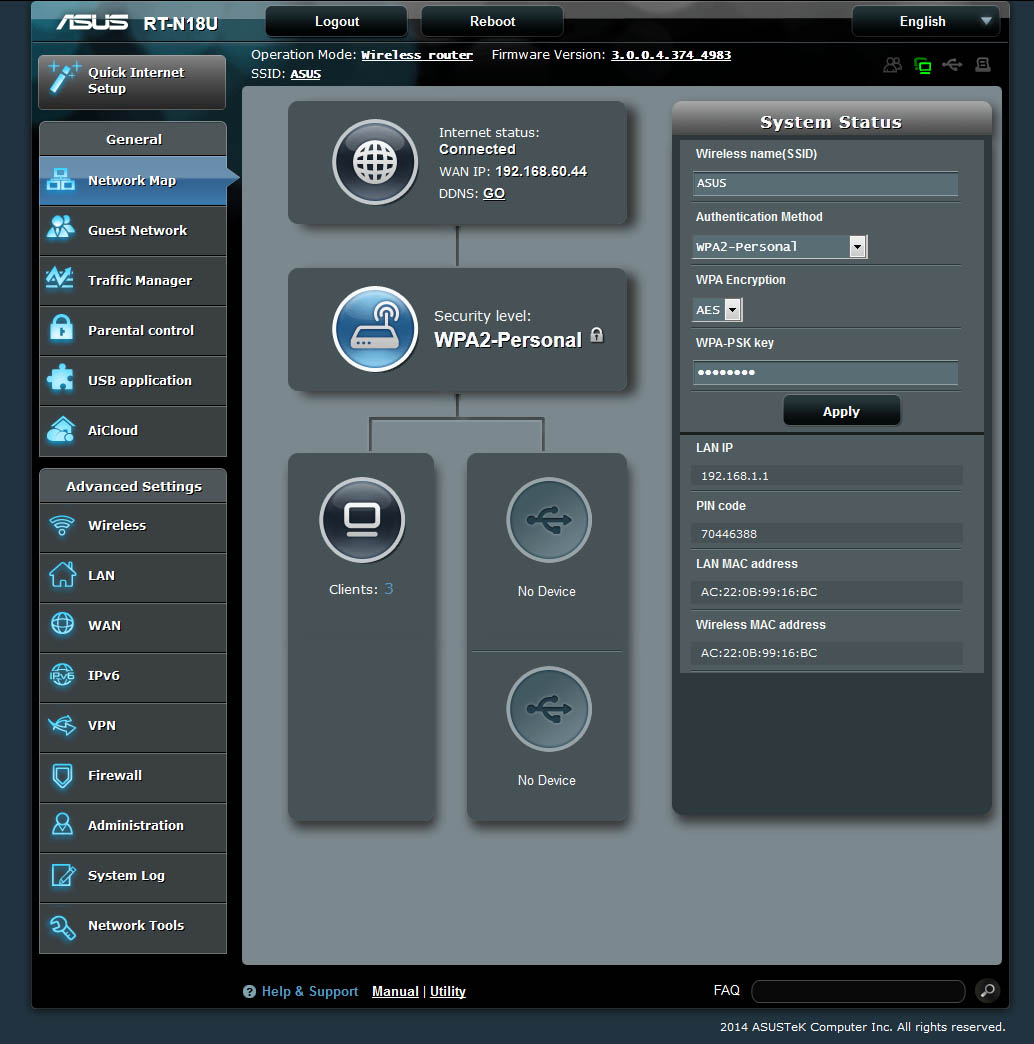Open the Utility link in footer
Viewport: 1034px width, 1044px height.
tap(447, 991)
